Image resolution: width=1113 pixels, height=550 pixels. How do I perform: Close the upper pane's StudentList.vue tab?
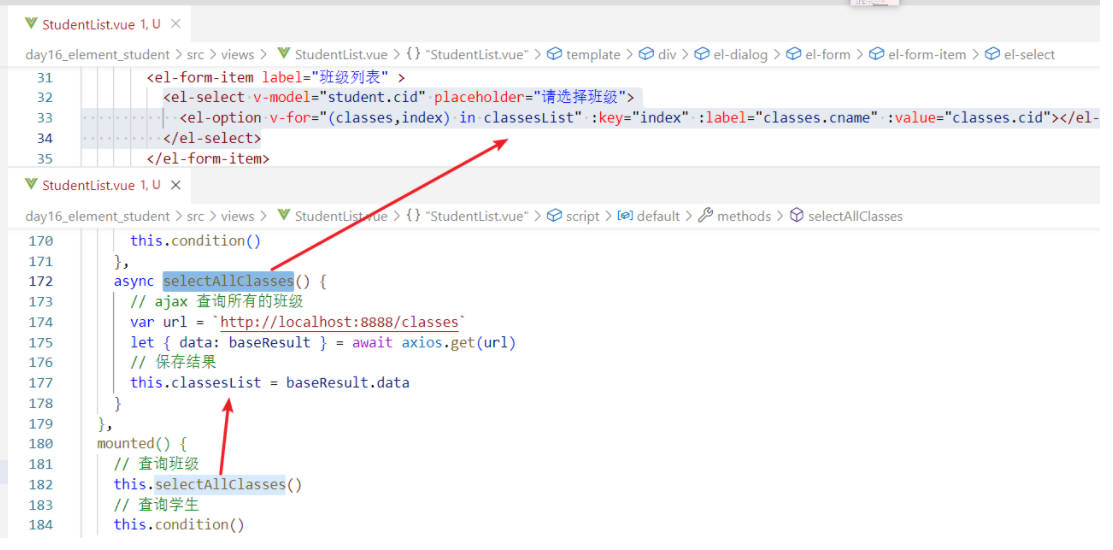coord(176,23)
